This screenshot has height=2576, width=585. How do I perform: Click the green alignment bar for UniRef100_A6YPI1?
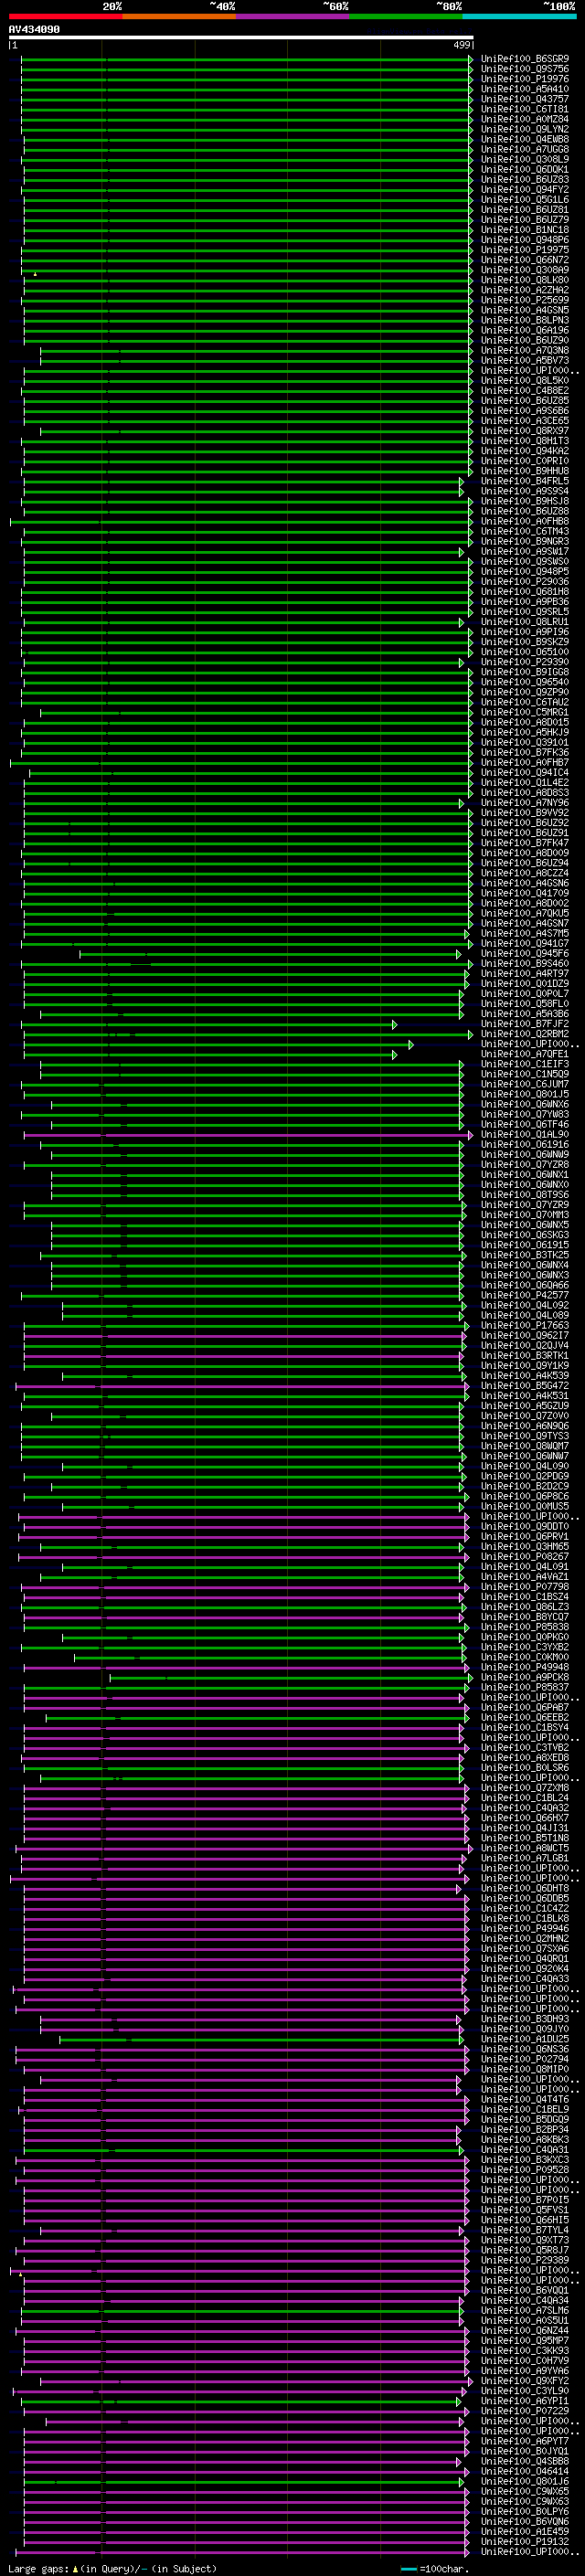pyautogui.click(x=243, y=2401)
